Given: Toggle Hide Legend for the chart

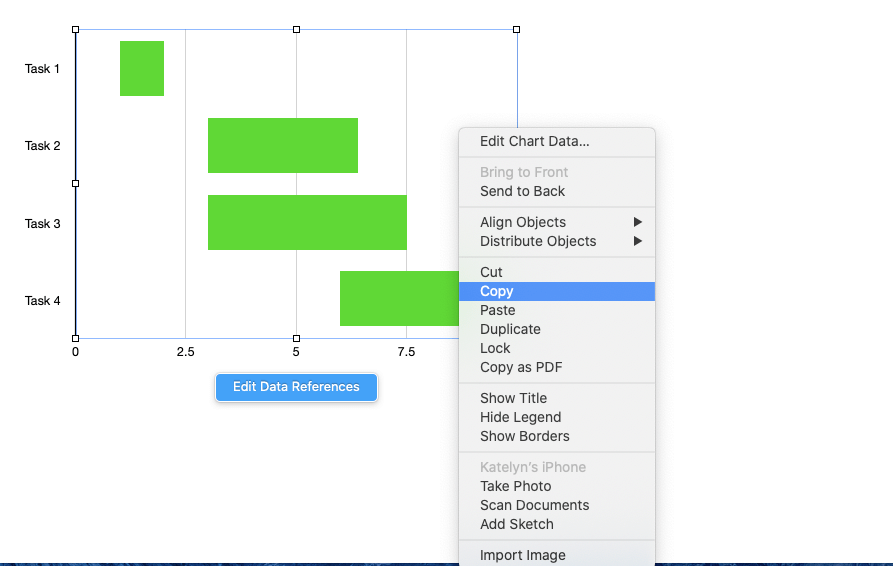Looking at the screenshot, I should (x=520, y=417).
